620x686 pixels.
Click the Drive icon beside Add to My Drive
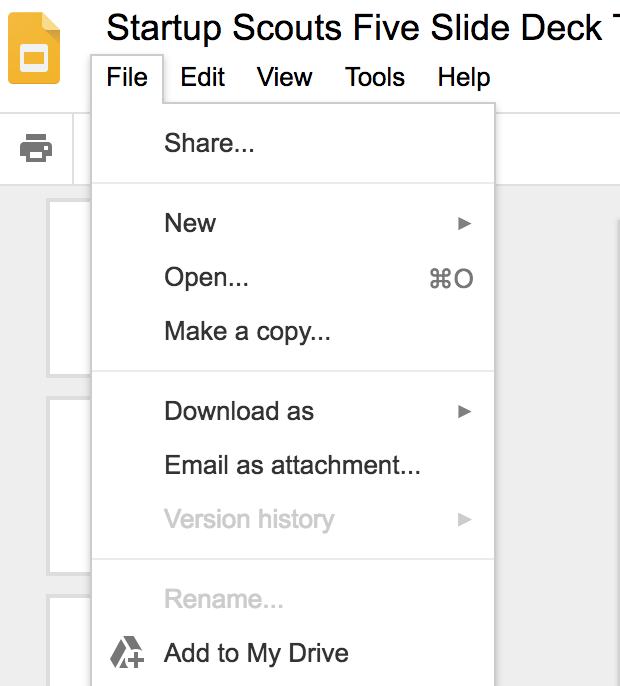point(127,654)
